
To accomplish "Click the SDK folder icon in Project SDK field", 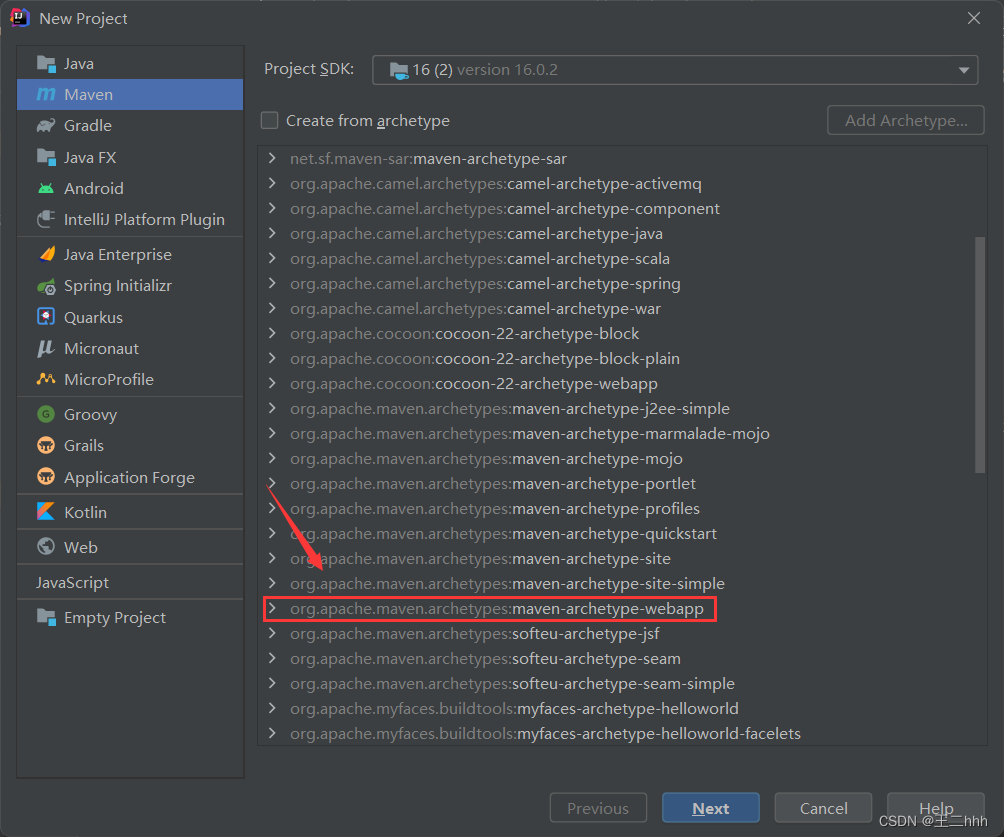I will (x=399, y=70).
